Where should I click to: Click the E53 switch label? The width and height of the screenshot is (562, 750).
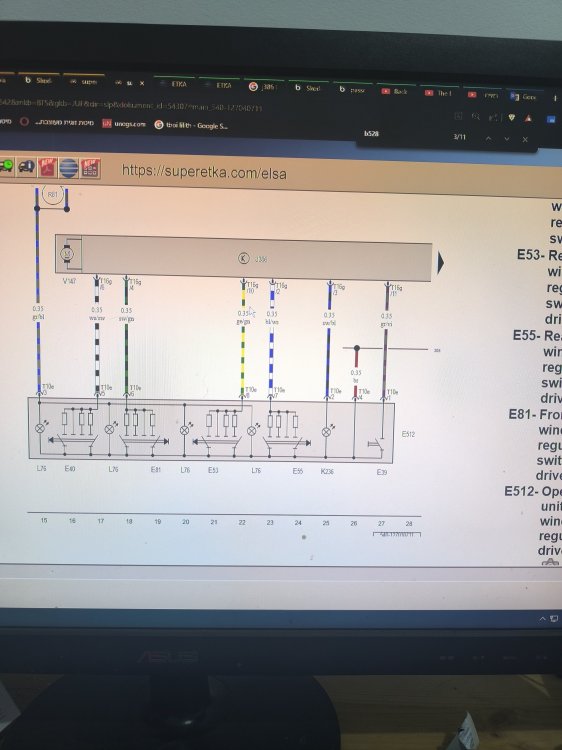(213, 470)
